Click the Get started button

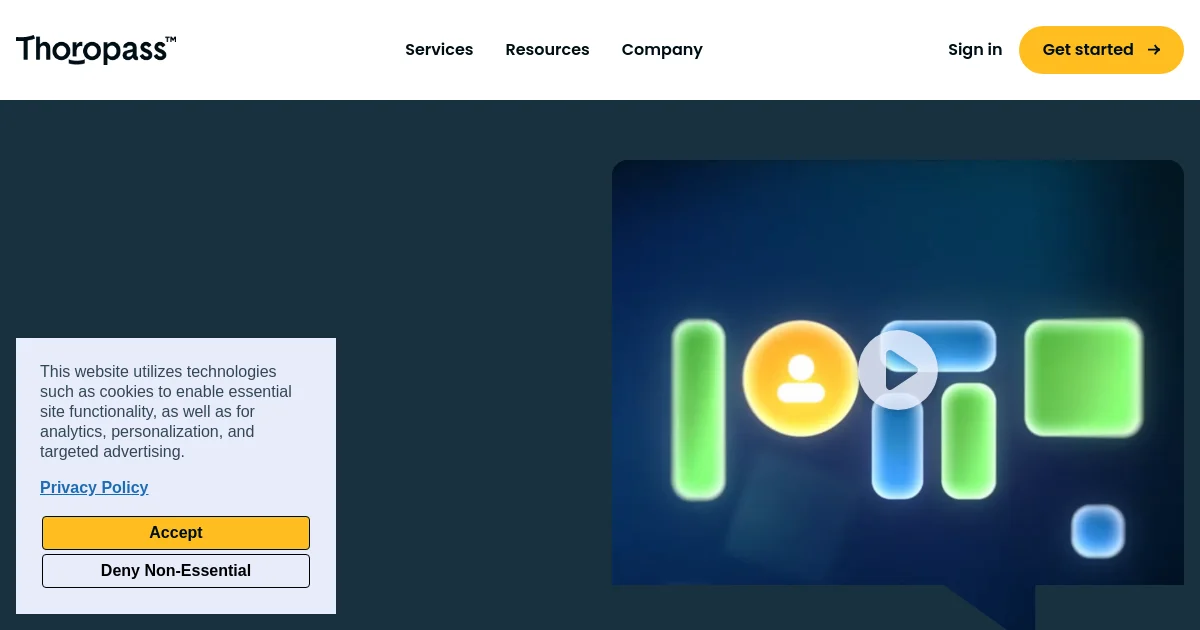click(x=1101, y=50)
